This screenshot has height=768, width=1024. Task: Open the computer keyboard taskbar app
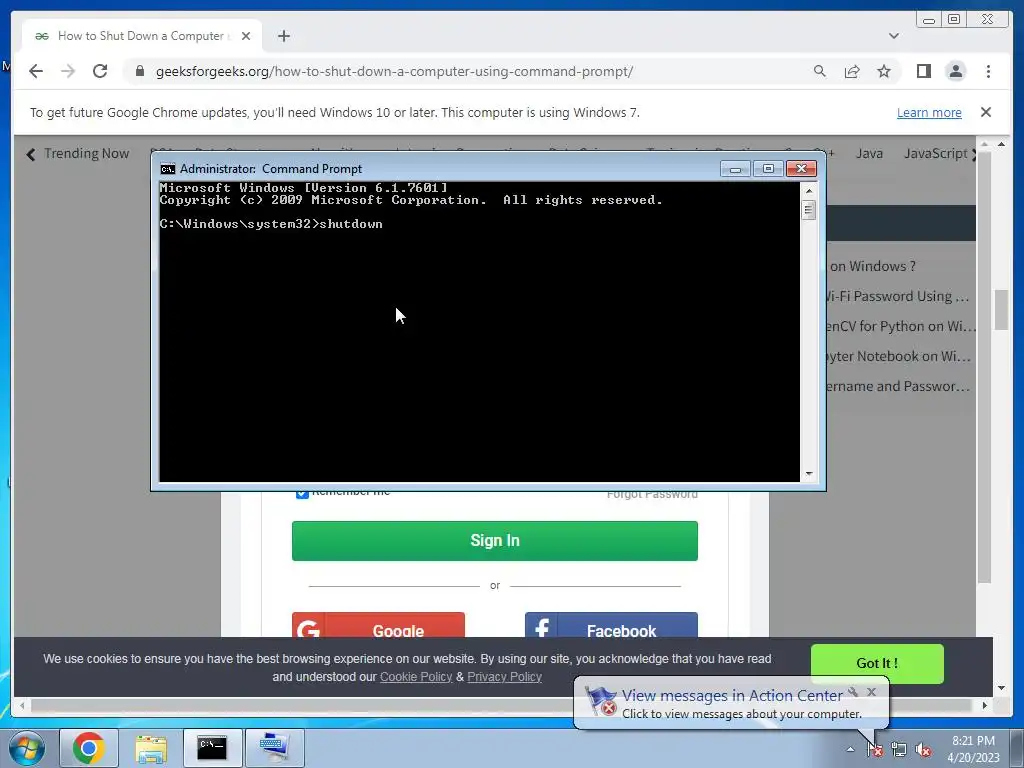click(x=274, y=748)
